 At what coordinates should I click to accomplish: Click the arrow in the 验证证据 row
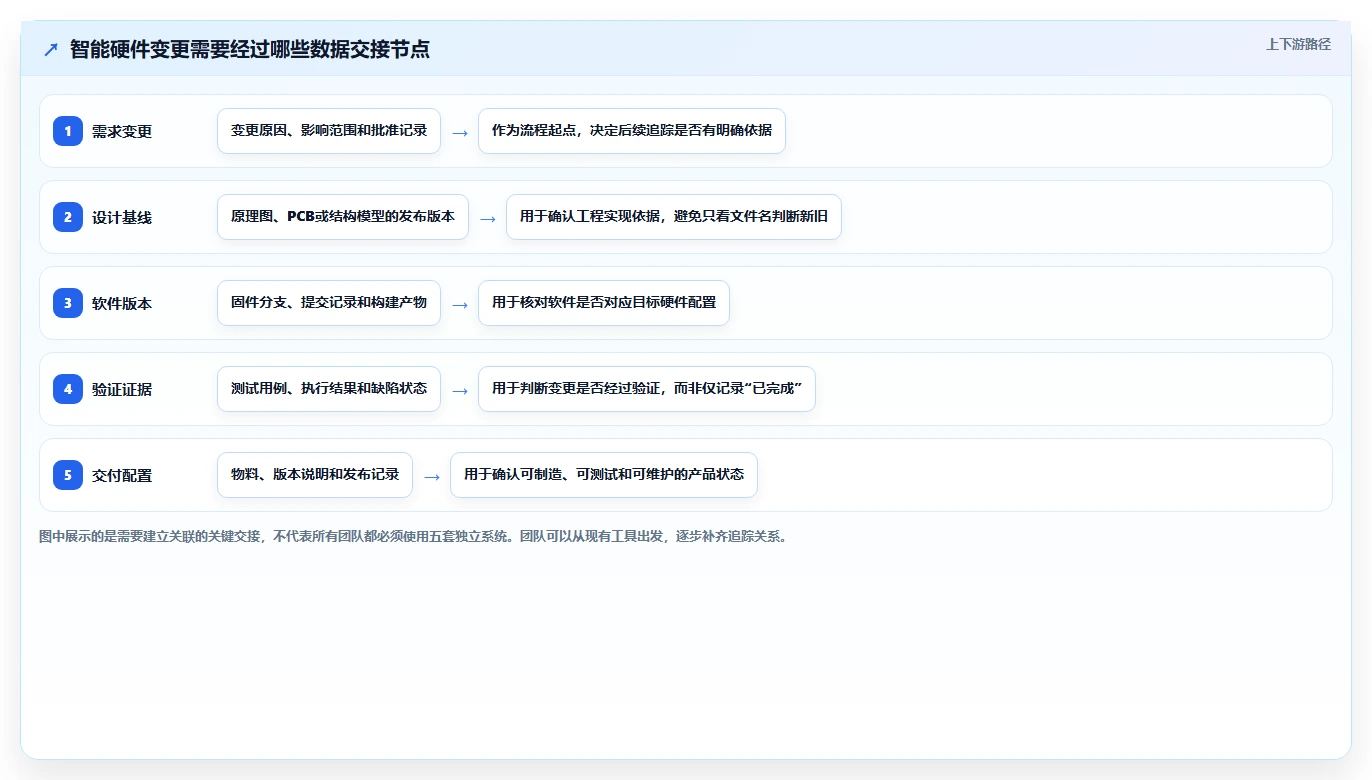tap(460, 390)
